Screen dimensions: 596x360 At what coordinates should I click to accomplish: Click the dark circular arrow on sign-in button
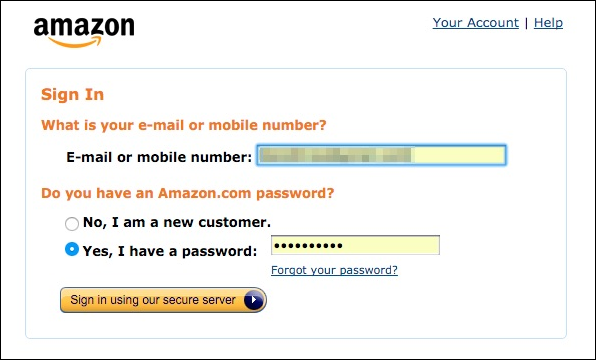coord(254,300)
